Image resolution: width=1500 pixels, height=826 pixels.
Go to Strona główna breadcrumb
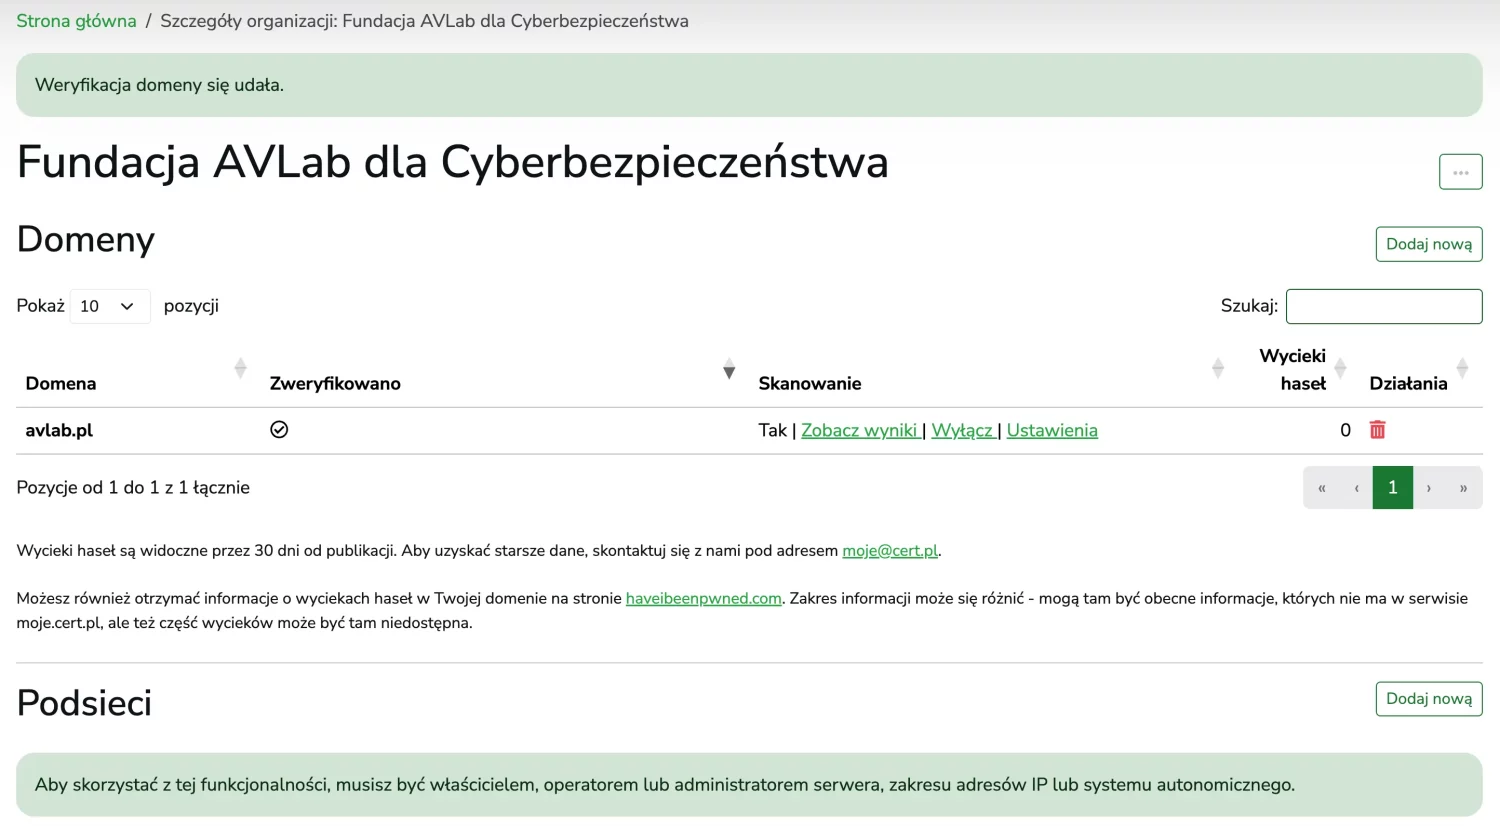pos(76,21)
